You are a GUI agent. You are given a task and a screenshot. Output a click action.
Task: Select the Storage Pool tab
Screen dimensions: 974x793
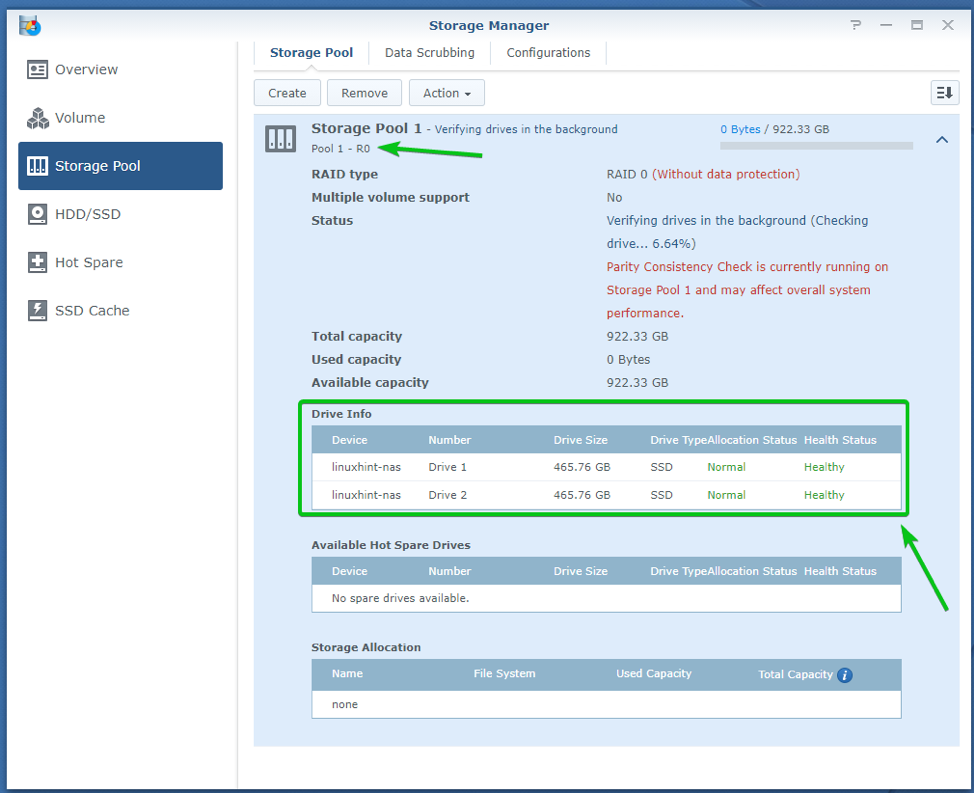point(310,53)
